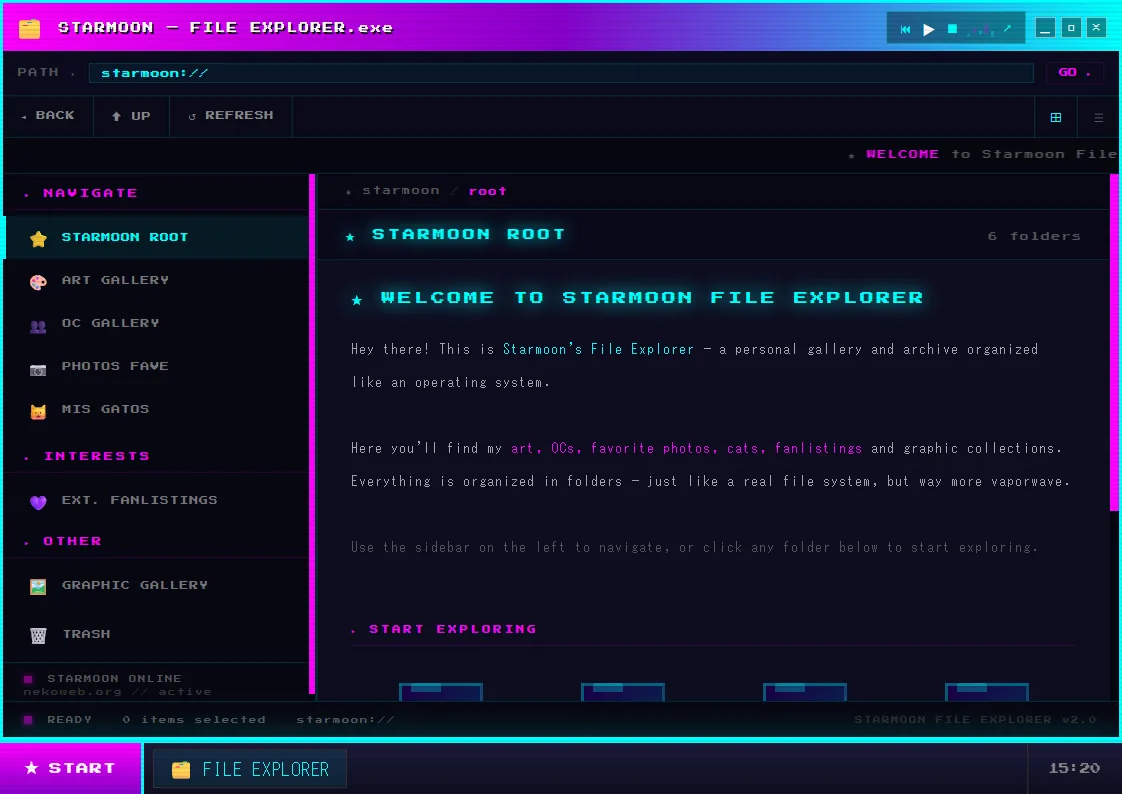Image resolution: width=1122 pixels, height=794 pixels.
Task: Start music with the play button
Action: pos(929,29)
